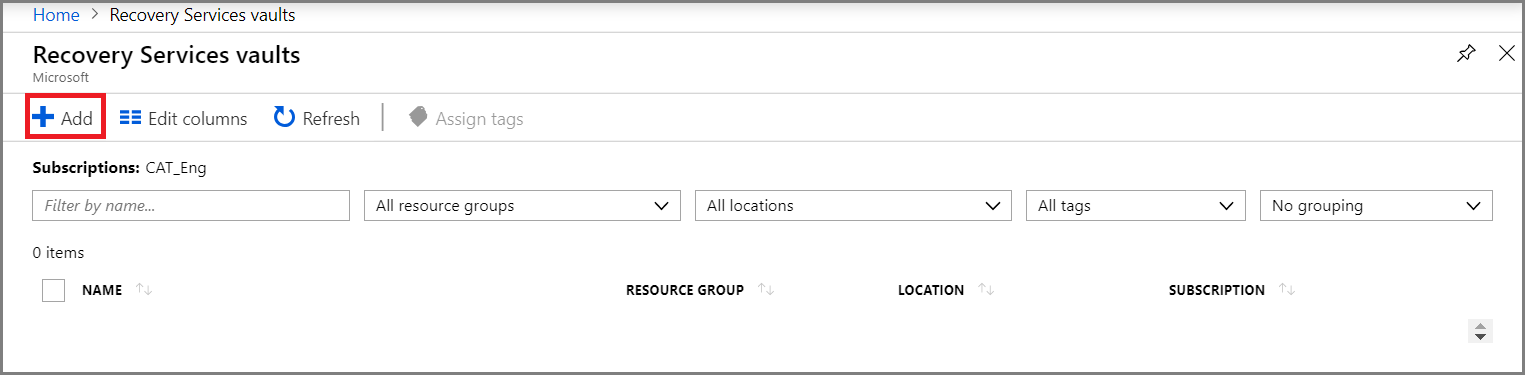Open the All resource groups dropdown

522,205
